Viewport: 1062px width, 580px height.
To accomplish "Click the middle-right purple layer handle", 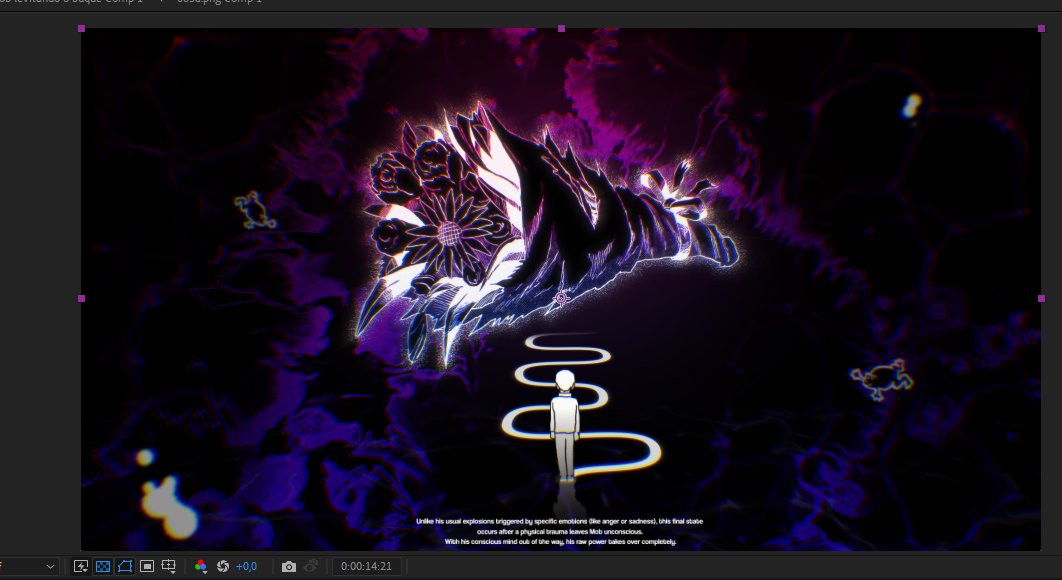I will (x=1041, y=298).
